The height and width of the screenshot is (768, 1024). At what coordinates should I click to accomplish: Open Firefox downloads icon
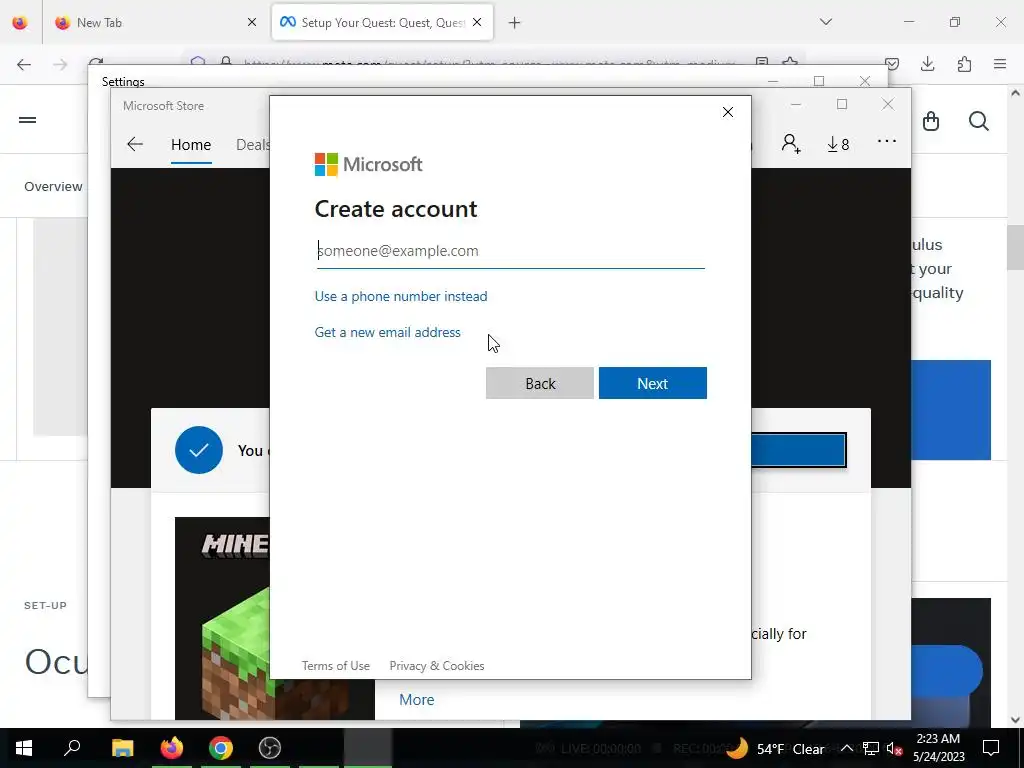[927, 64]
